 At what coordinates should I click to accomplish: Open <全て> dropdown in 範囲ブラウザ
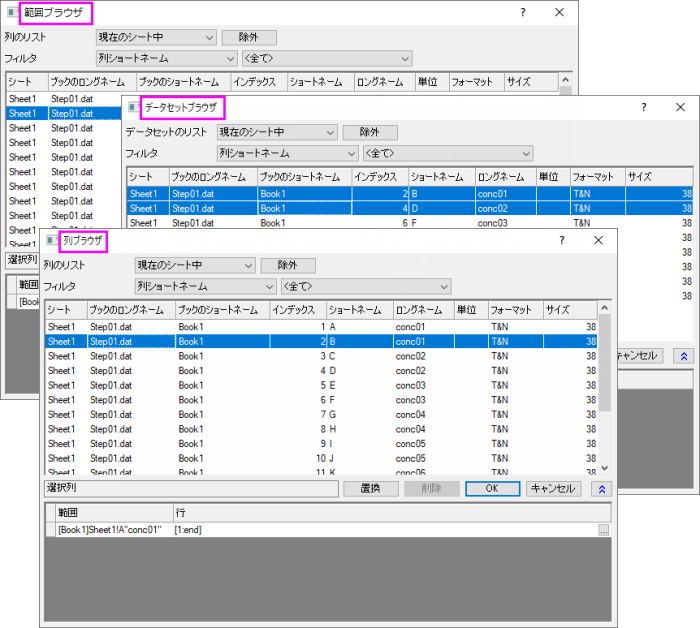tap(327, 58)
